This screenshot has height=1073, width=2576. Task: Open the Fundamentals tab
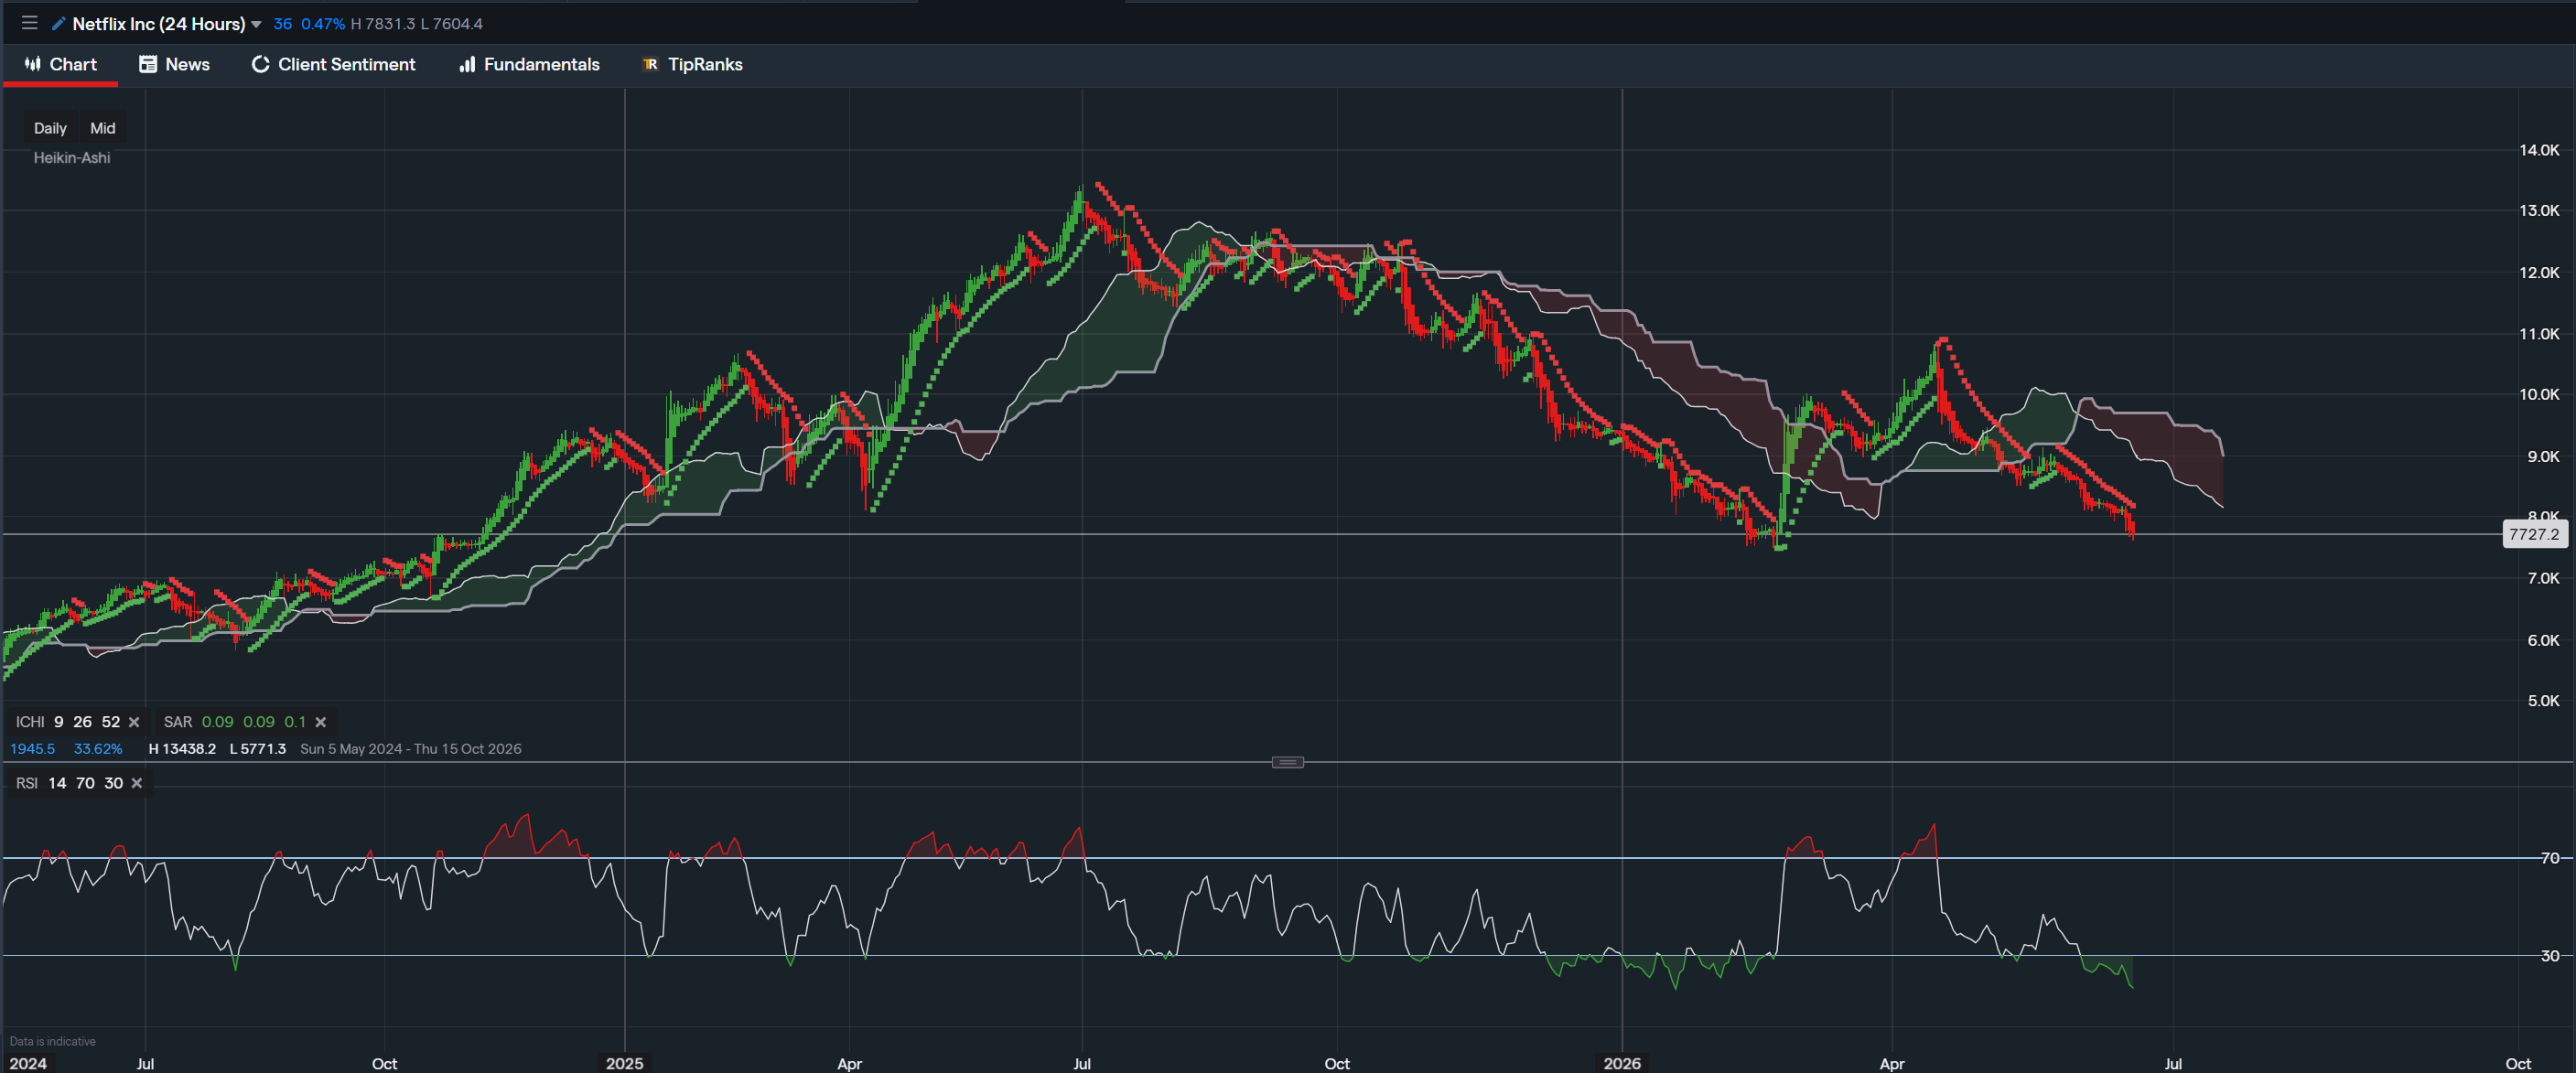[x=529, y=64]
